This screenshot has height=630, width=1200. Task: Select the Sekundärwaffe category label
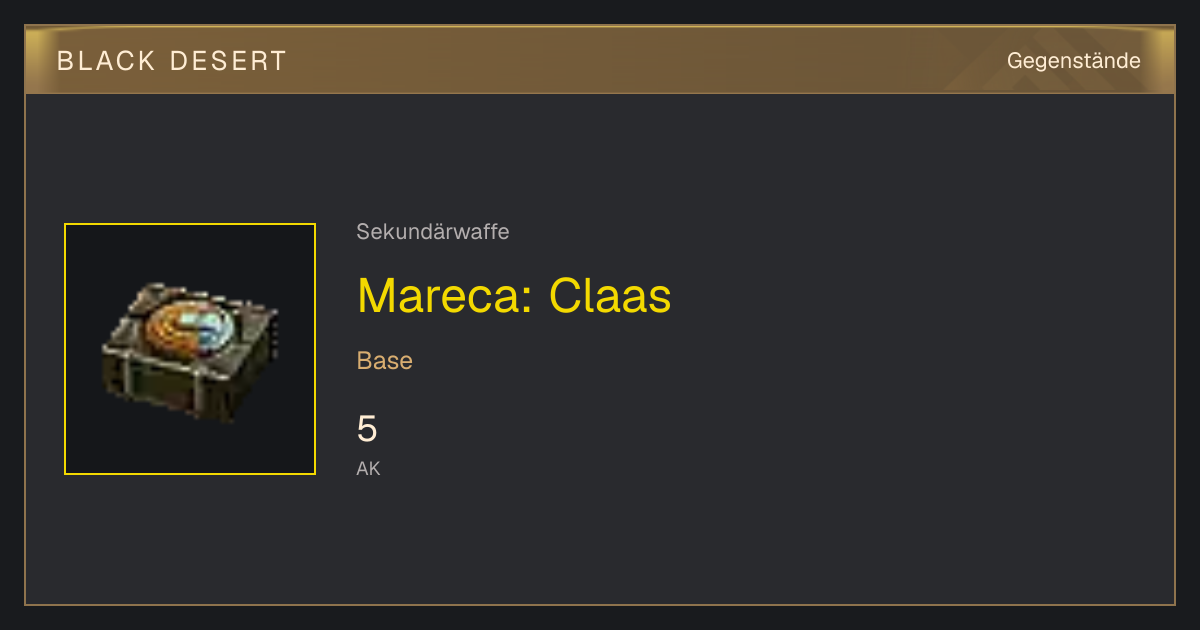(x=433, y=232)
